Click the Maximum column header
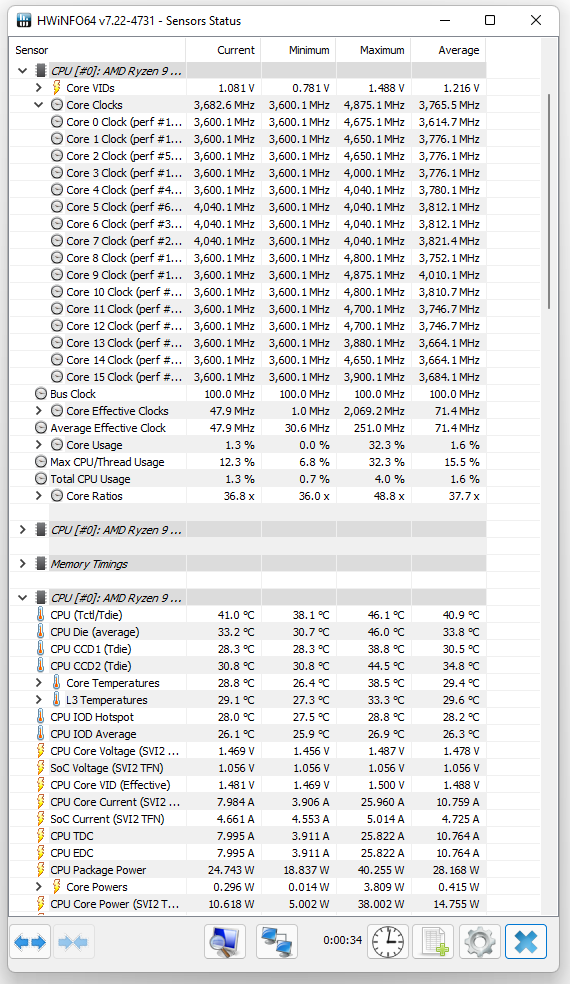 [374, 50]
